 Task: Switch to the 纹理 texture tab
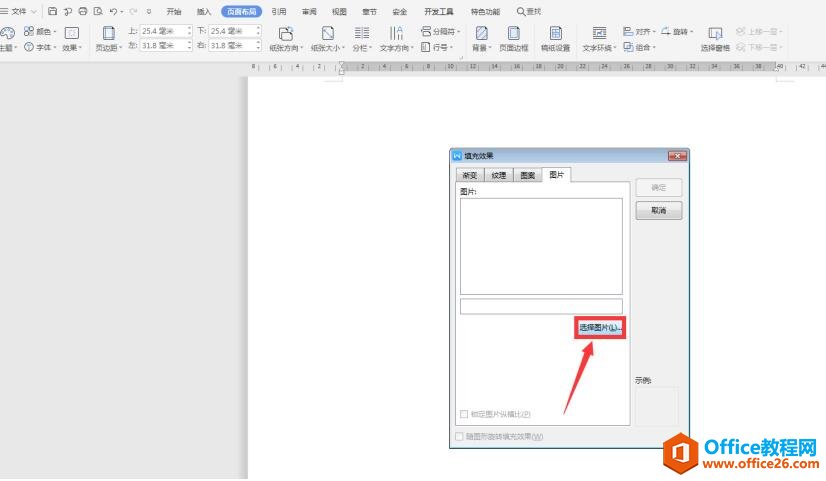(x=498, y=175)
